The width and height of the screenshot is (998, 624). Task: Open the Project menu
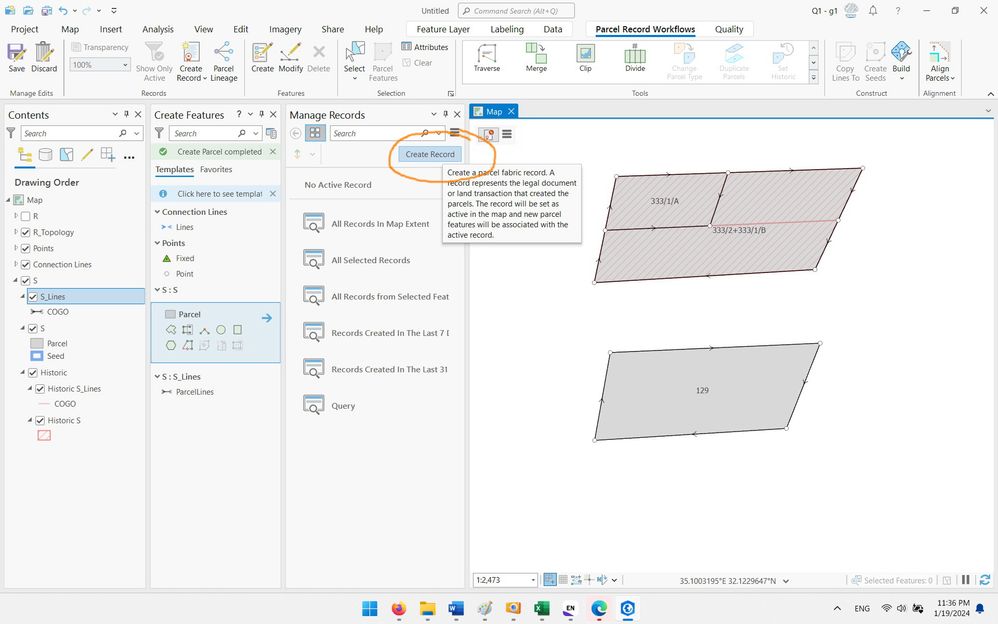pos(24,29)
